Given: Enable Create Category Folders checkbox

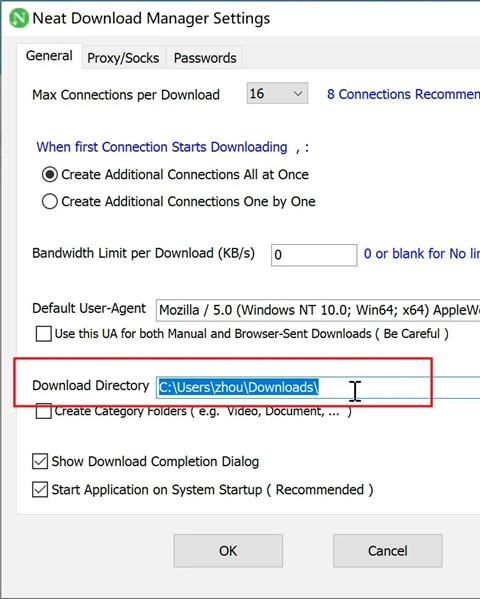Looking at the screenshot, I should 44,411.
